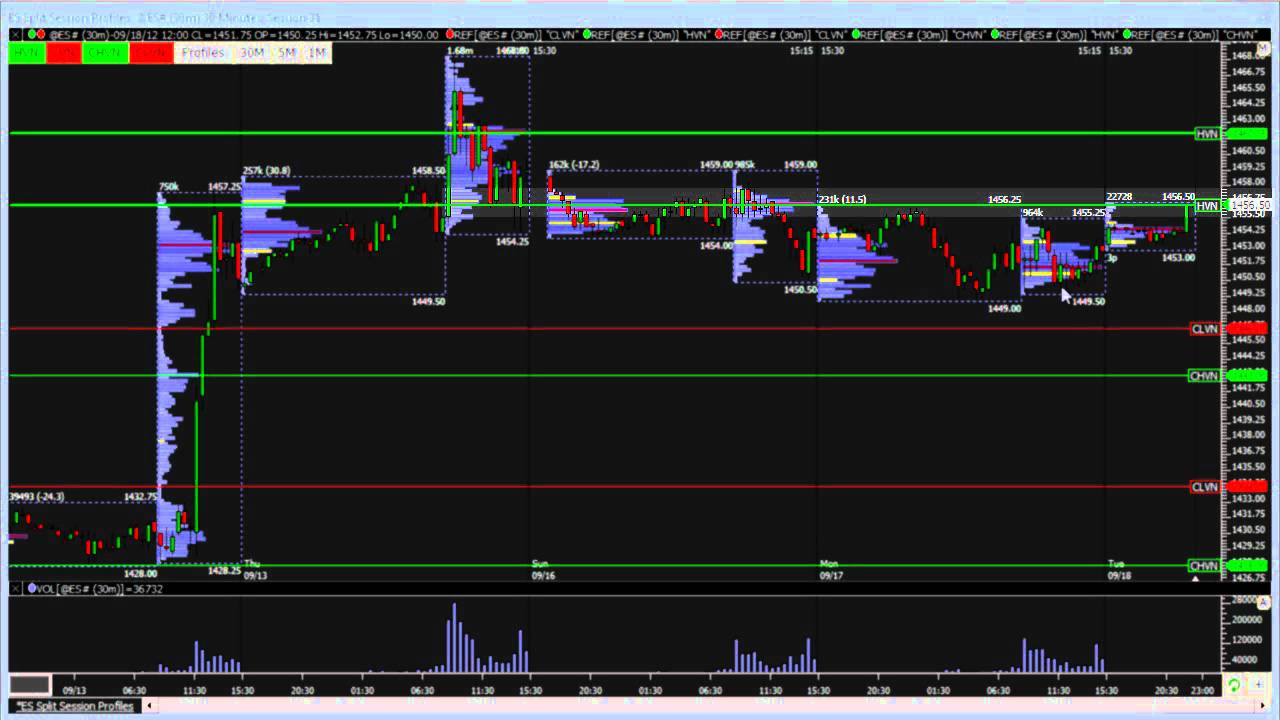The image size is (1280, 720).
Task: Switch chart to 1M interval
Action: [317, 52]
